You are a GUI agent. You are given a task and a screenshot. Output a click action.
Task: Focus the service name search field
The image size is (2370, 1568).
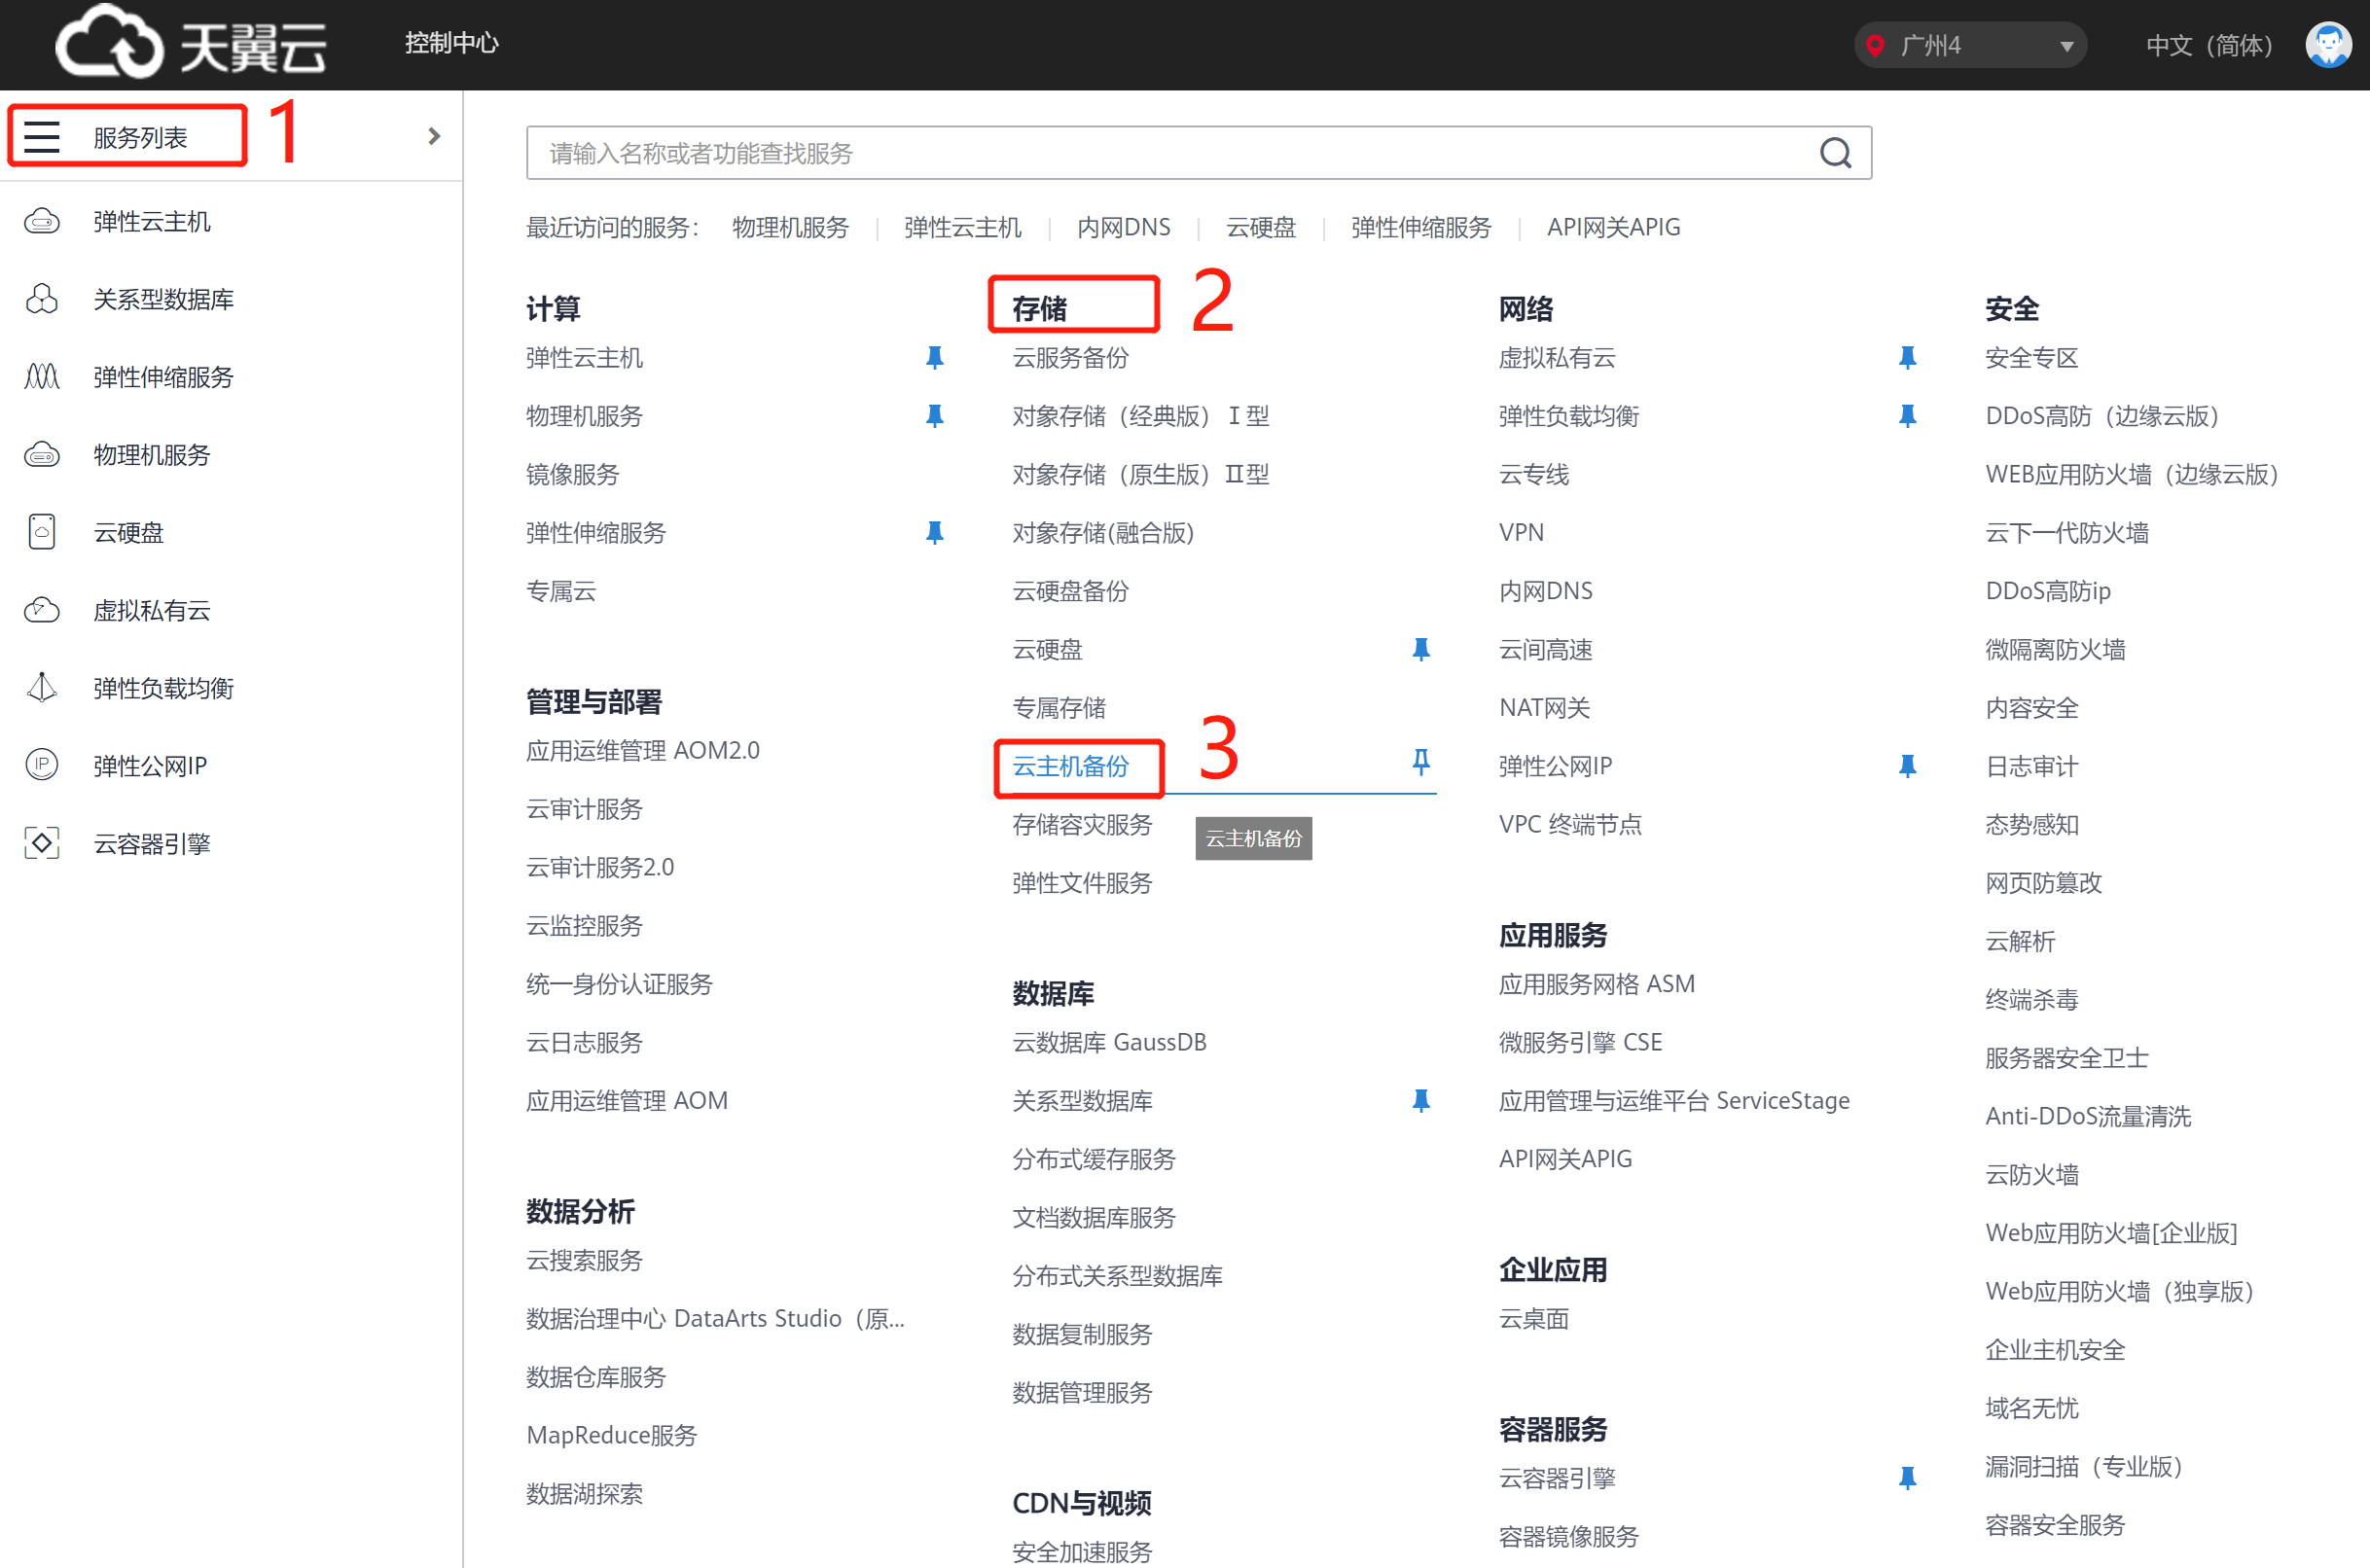[1199, 153]
